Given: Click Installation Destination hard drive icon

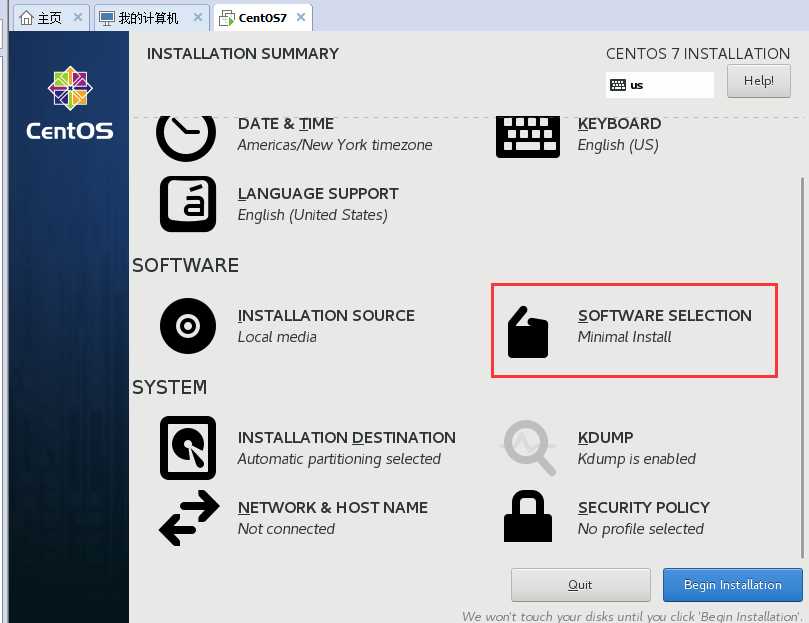Looking at the screenshot, I should [x=188, y=448].
